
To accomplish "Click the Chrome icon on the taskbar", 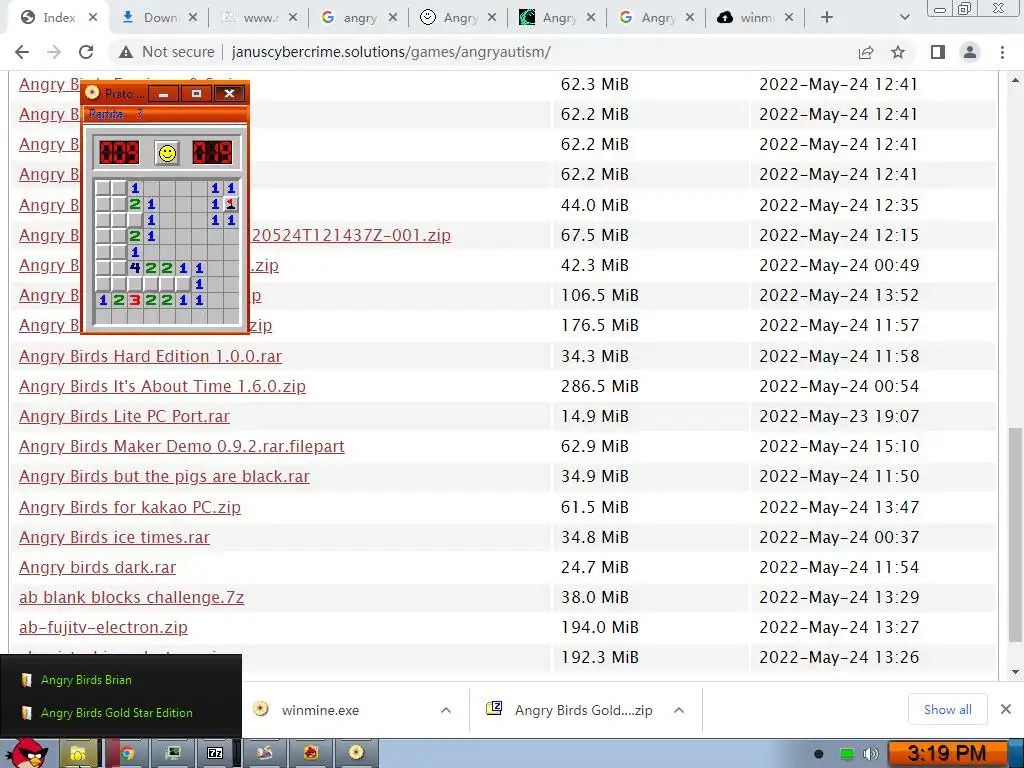I will pyautogui.click(x=127, y=754).
